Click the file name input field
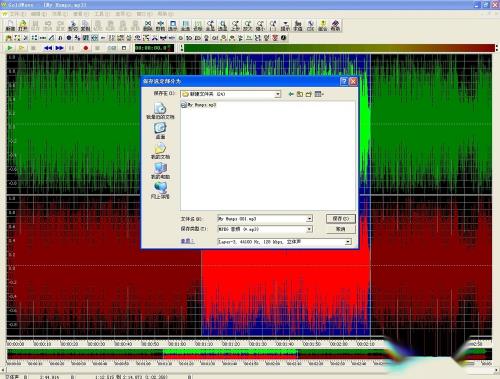The height and width of the screenshot is (379, 500). click(x=262, y=219)
